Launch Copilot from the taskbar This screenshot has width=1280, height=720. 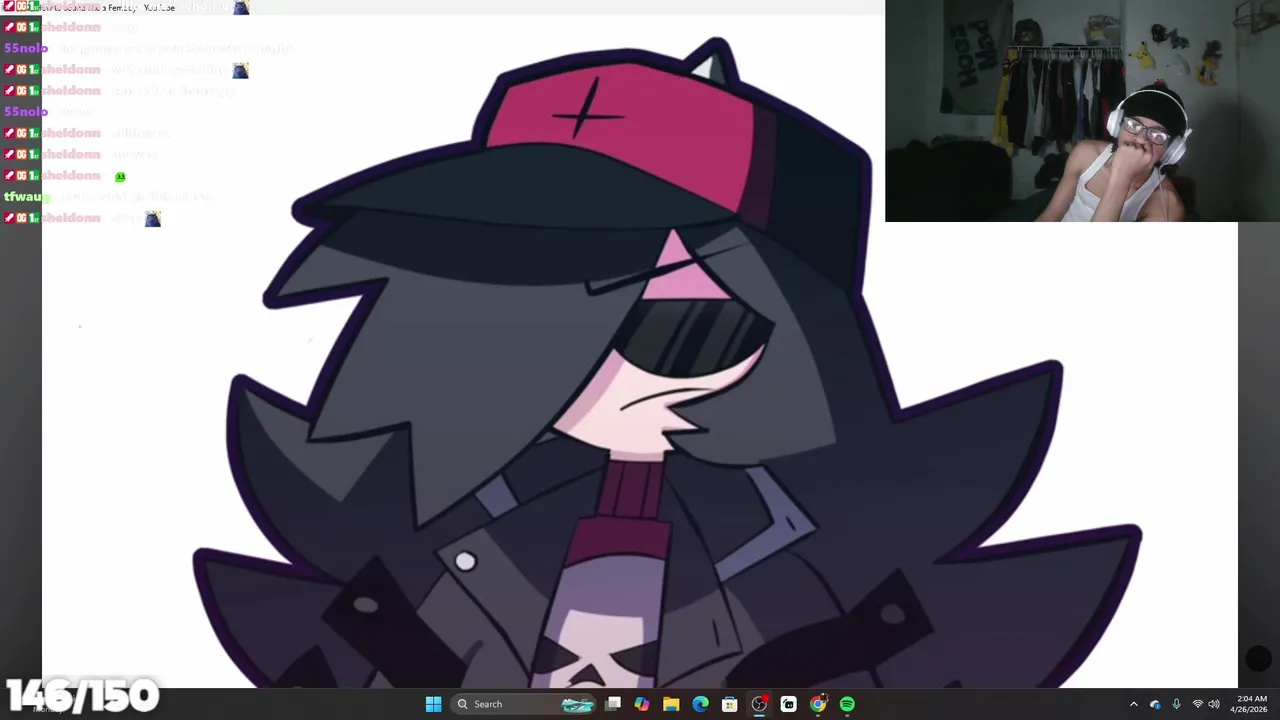click(x=642, y=704)
